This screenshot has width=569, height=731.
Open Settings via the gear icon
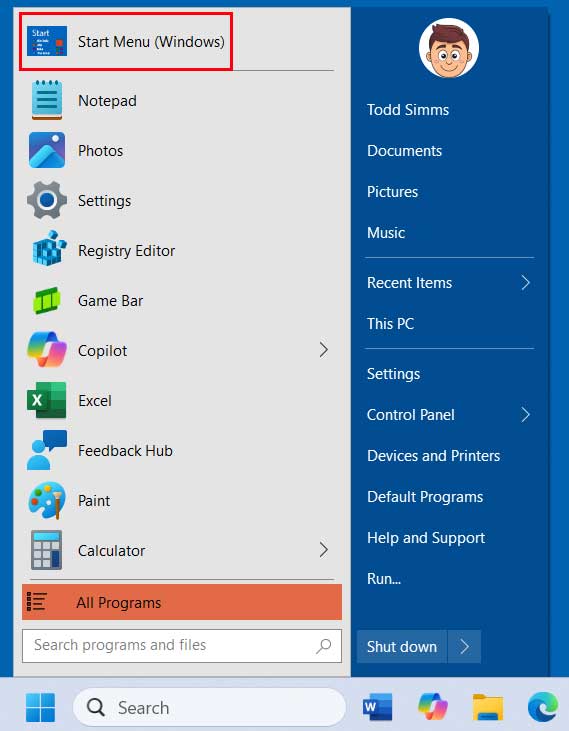click(47, 200)
